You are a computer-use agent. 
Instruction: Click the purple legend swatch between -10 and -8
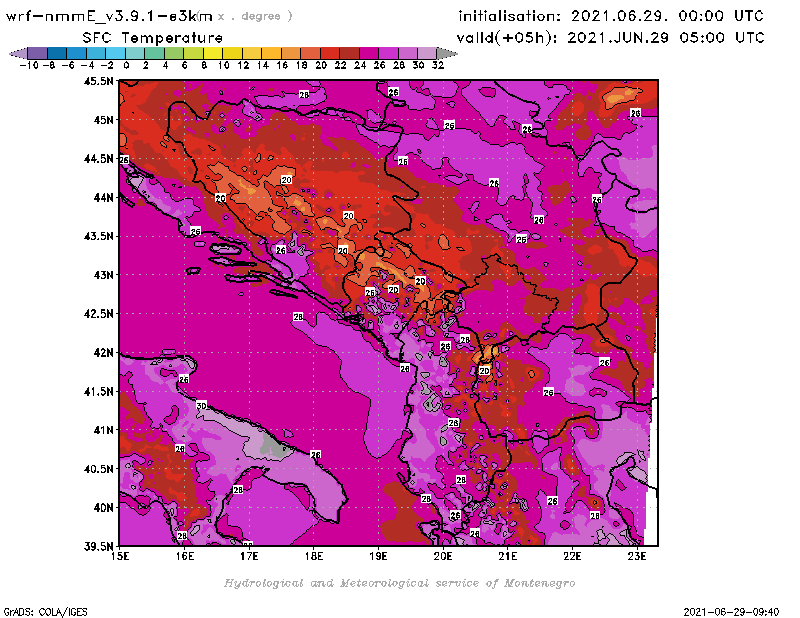(37, 53)
